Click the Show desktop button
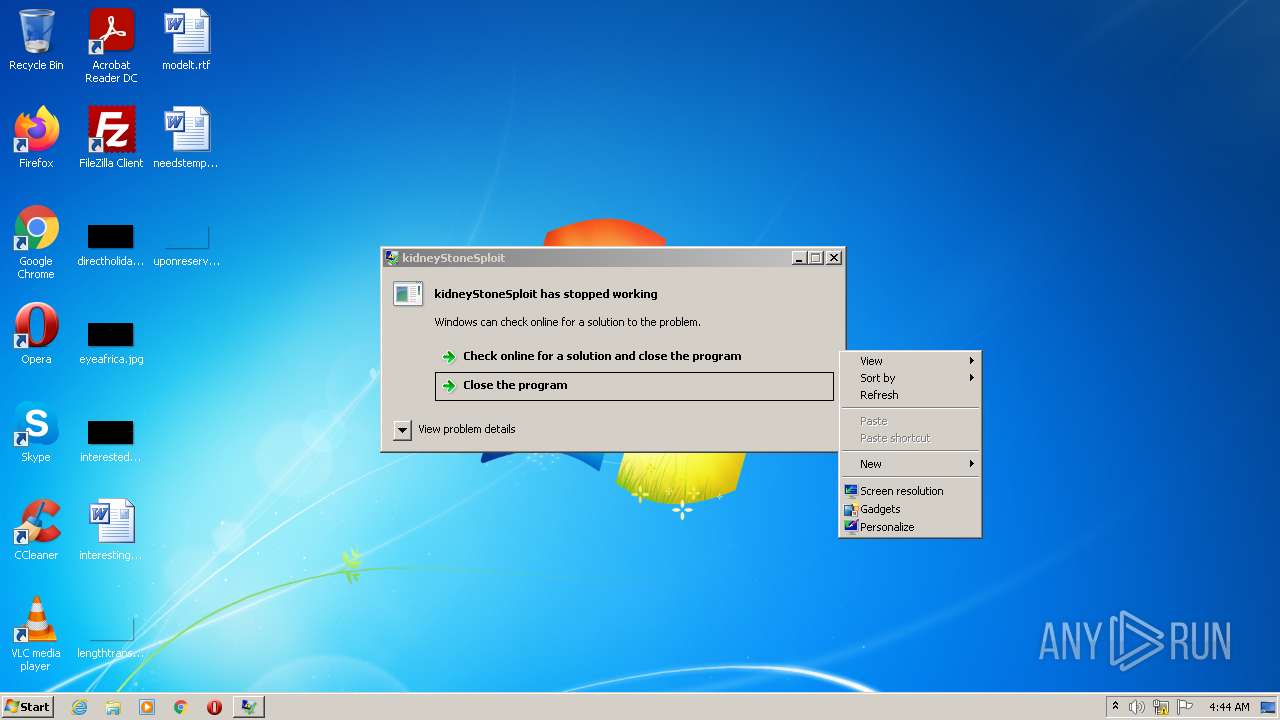The image size is (1280, 720). tap(1268, 707)
